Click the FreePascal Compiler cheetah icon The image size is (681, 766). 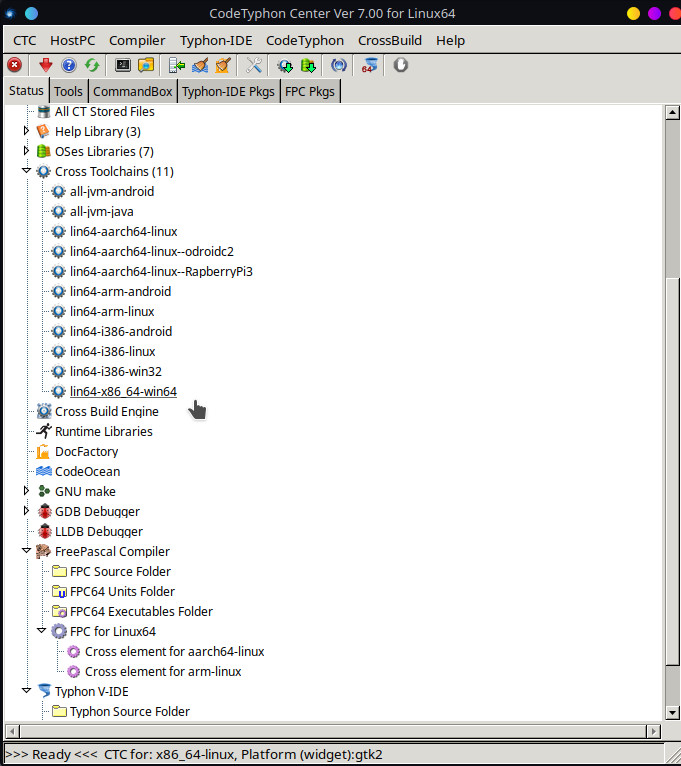[43, 551]
